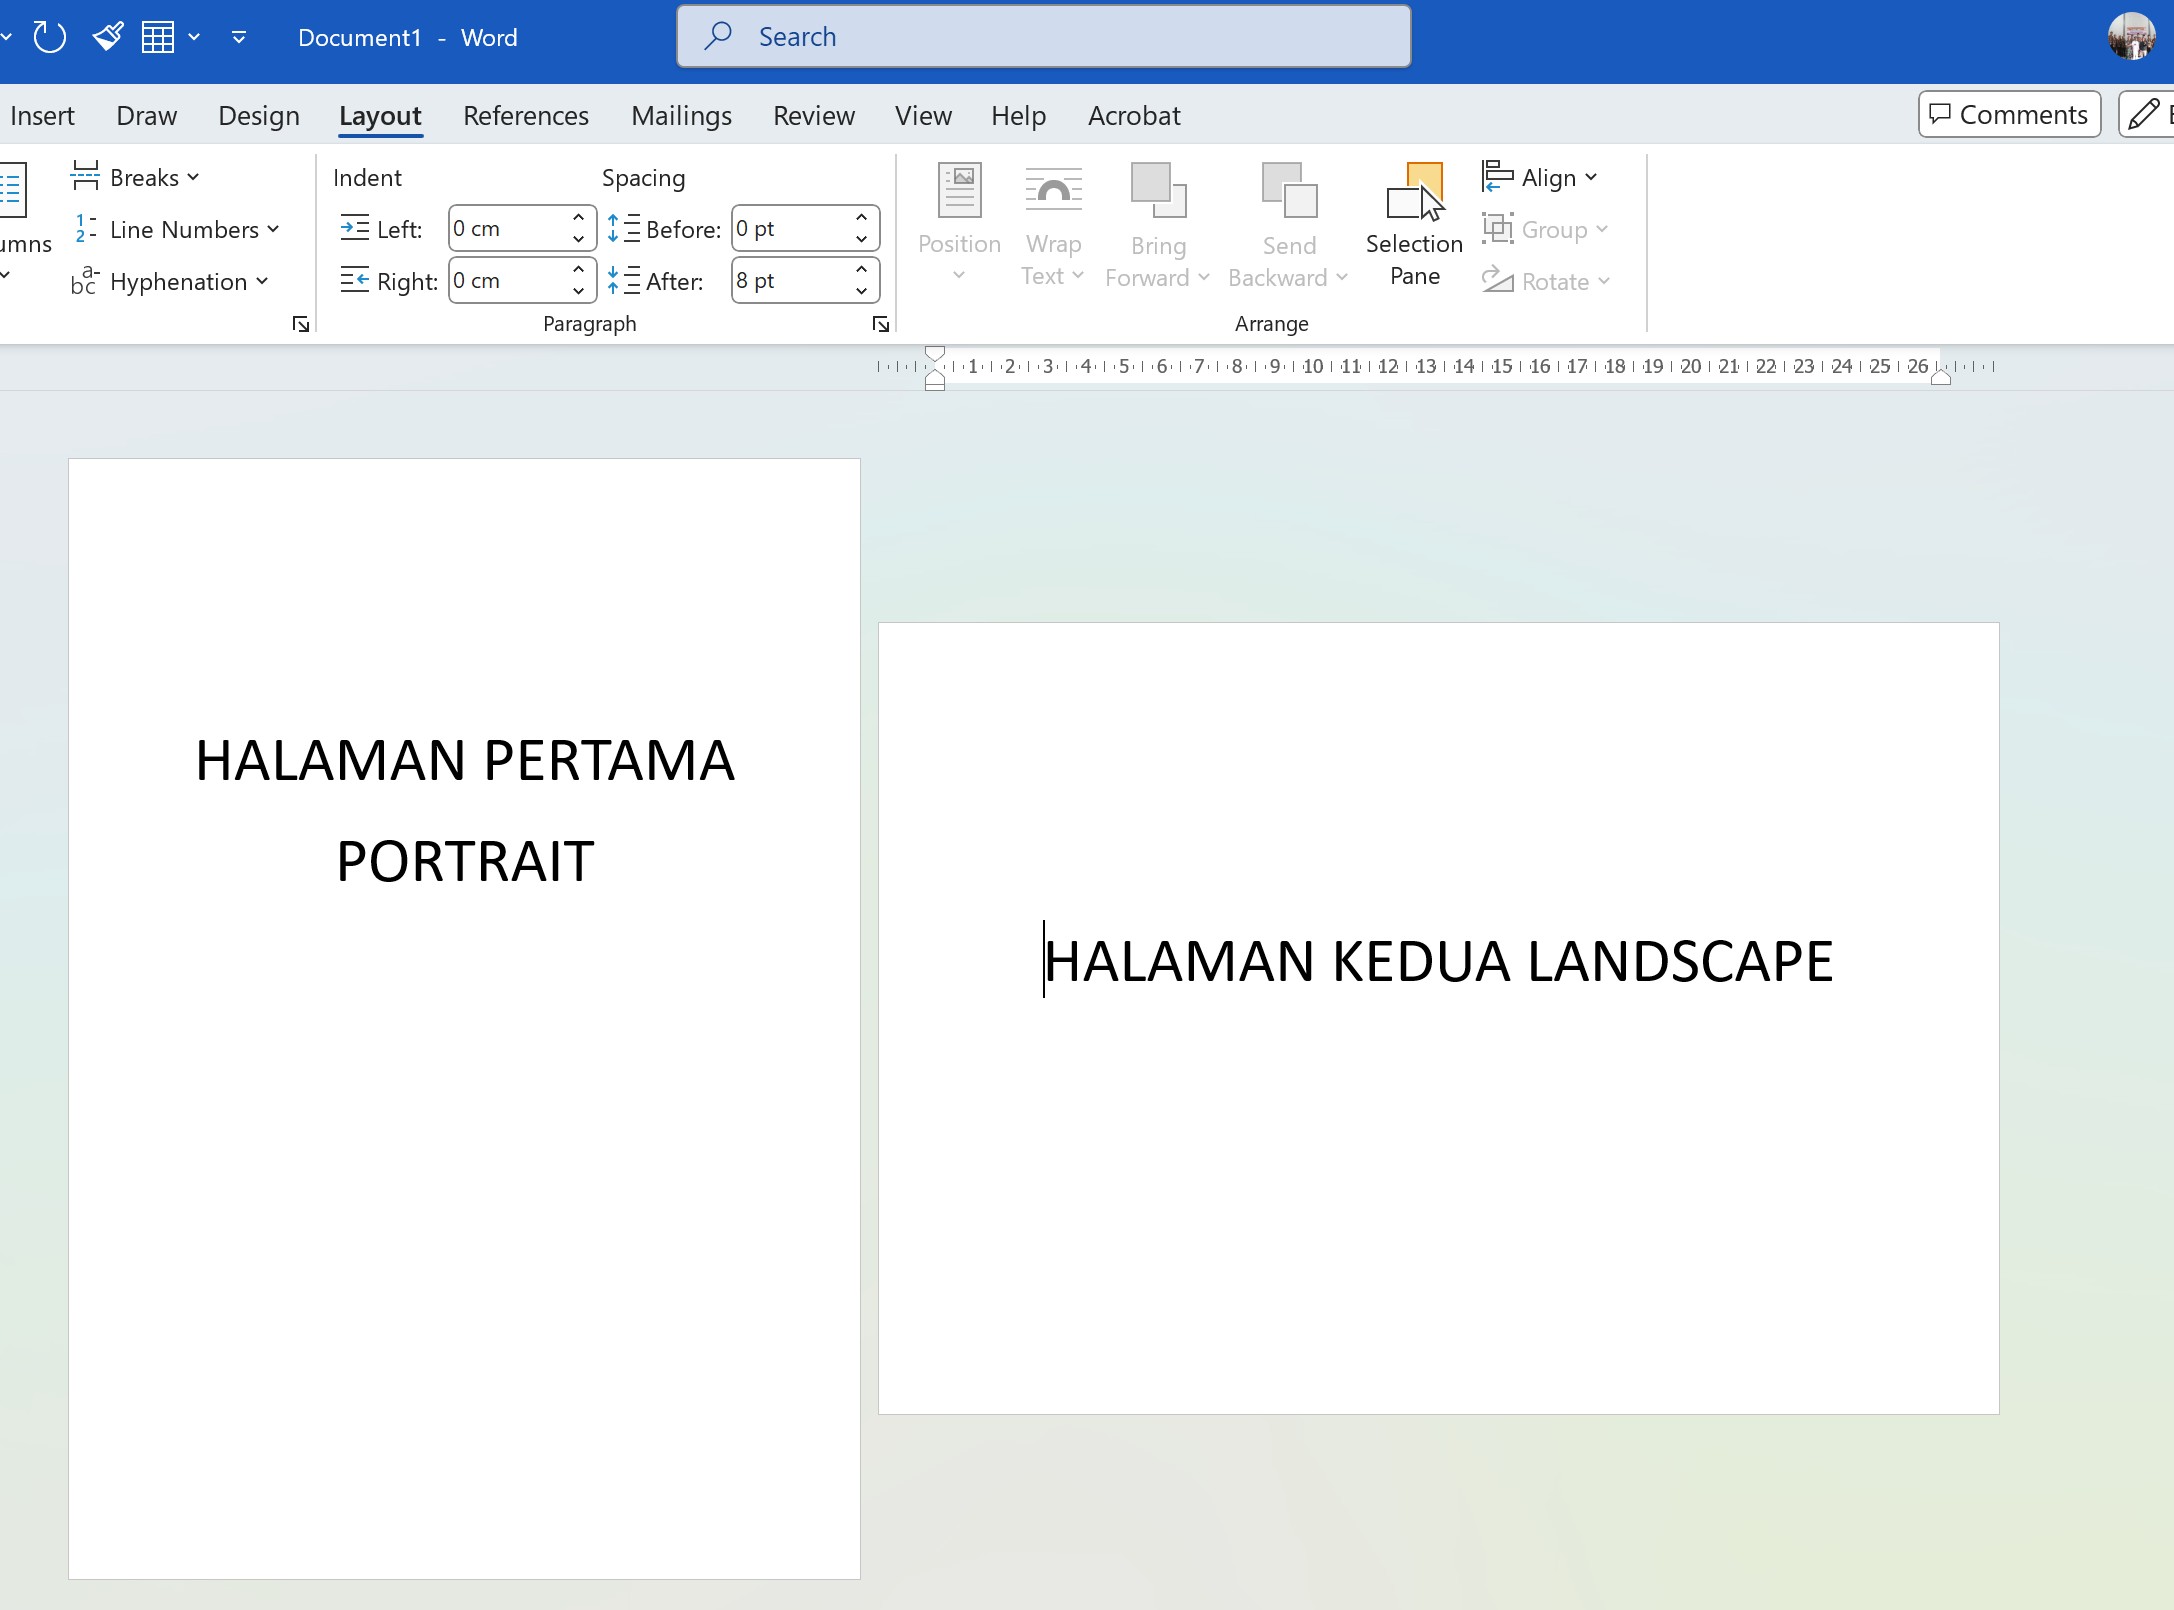
Task: Increase the Indent Left value stepper
Action: (x=577, y=217)
